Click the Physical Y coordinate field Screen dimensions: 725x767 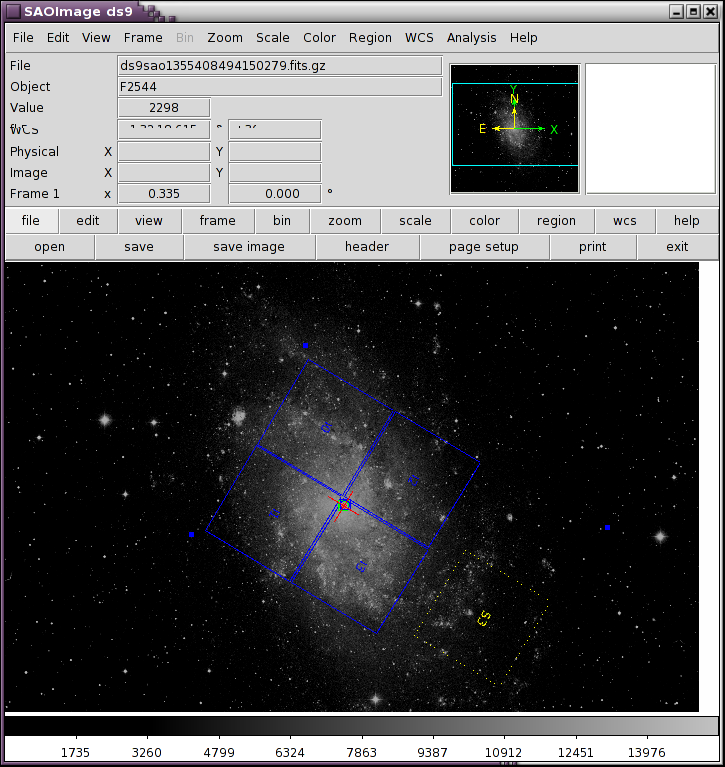[275, 152]
